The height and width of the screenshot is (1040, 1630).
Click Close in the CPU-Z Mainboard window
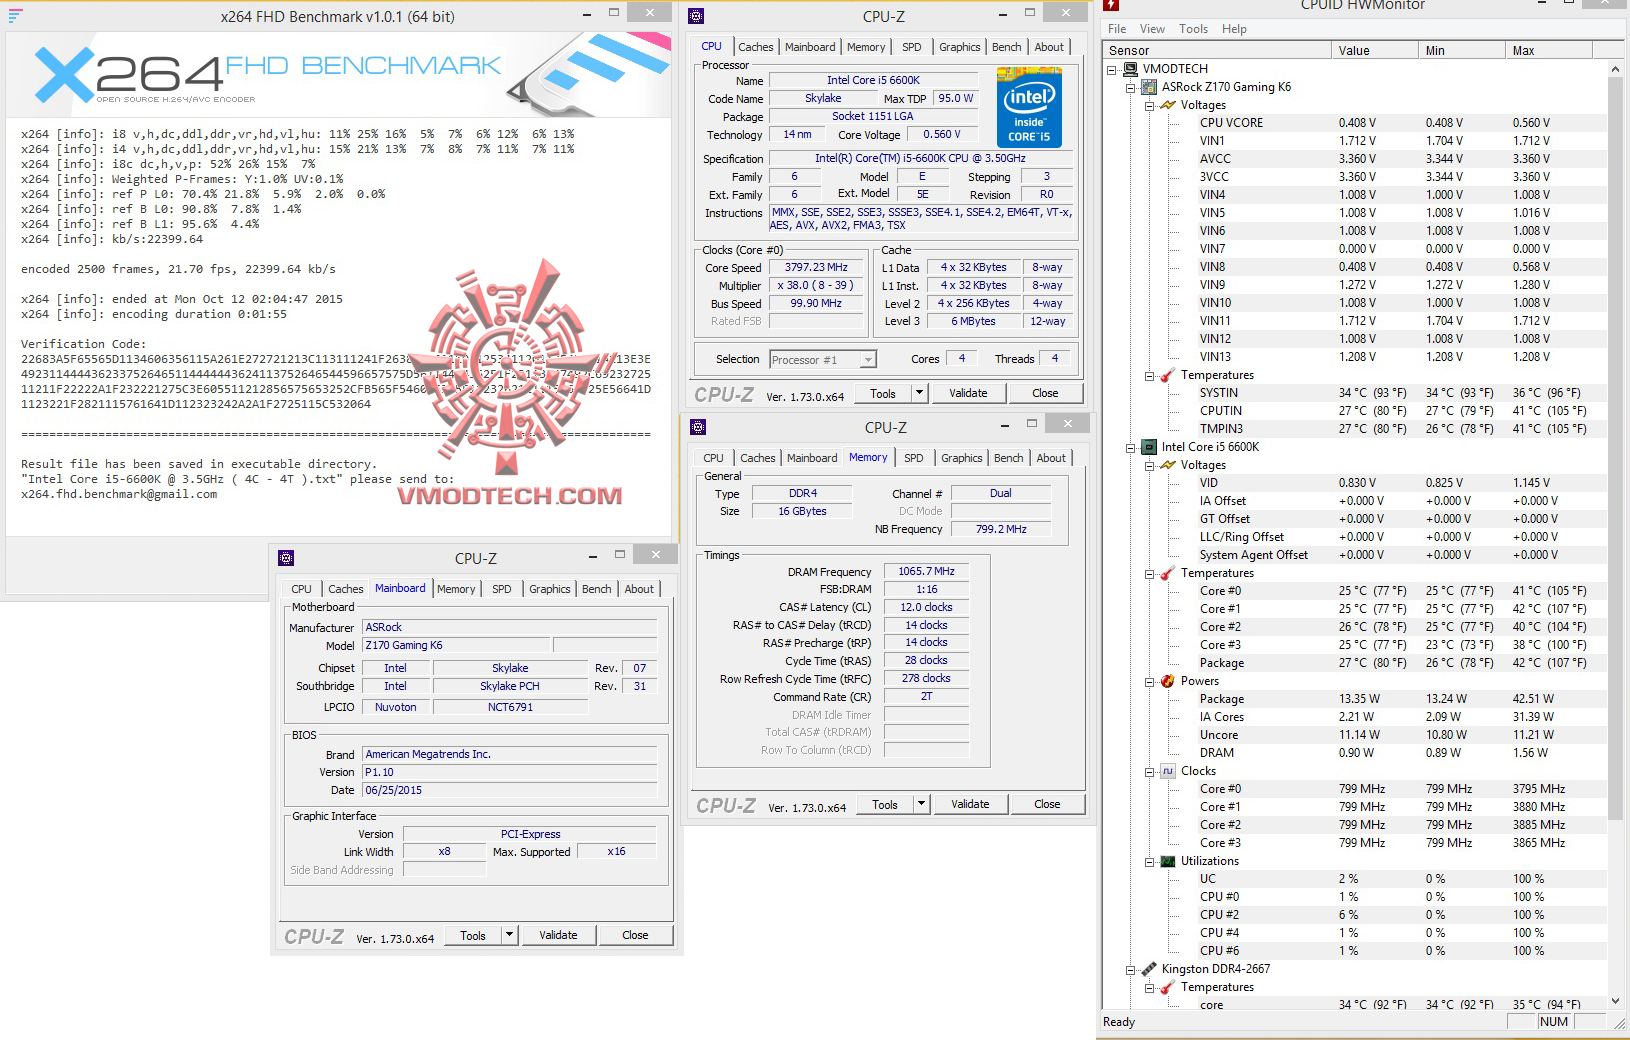[635, 935]
